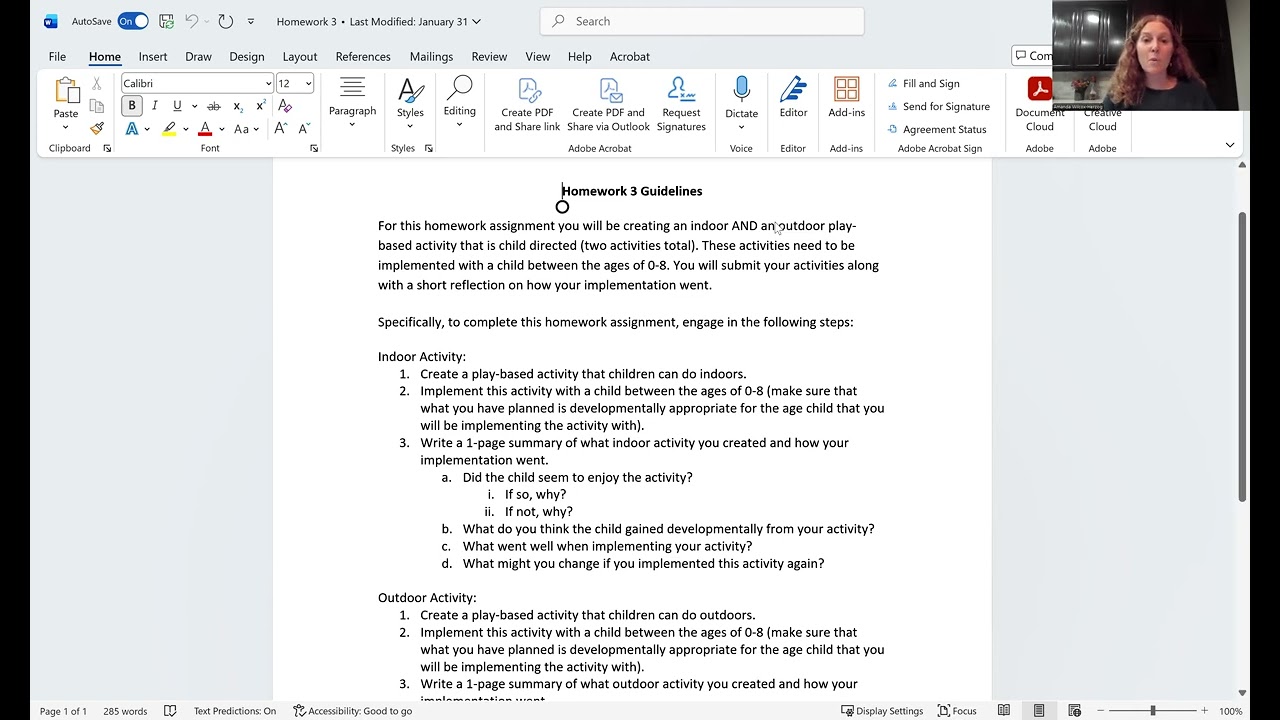Click the Redo arrow icon
Viewport: 1280px width, 720px height.
pyautogui.click(x=225, y=21)
